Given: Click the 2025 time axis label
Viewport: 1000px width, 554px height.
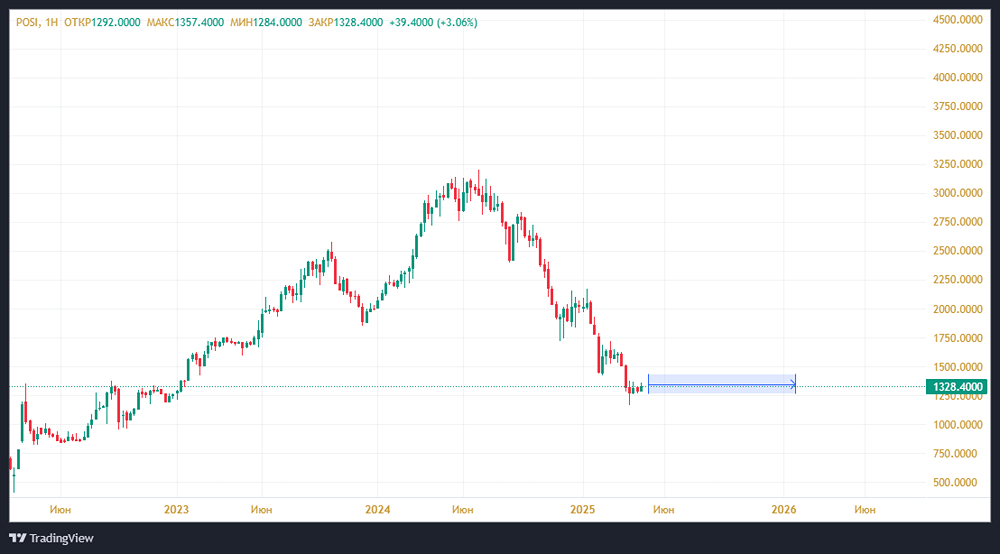Looking at the screenshot, I should tap(582, 509).
